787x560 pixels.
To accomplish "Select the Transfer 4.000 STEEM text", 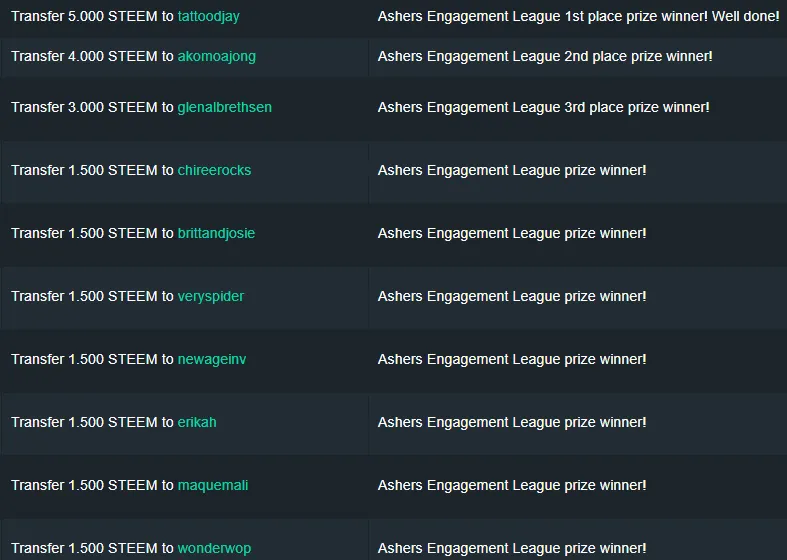I will pos(84,56).
